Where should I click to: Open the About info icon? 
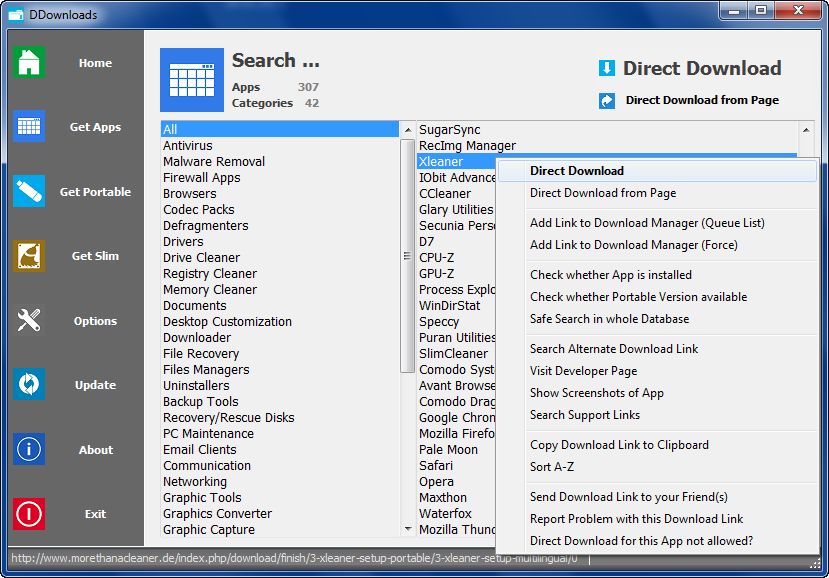point(29,449)
